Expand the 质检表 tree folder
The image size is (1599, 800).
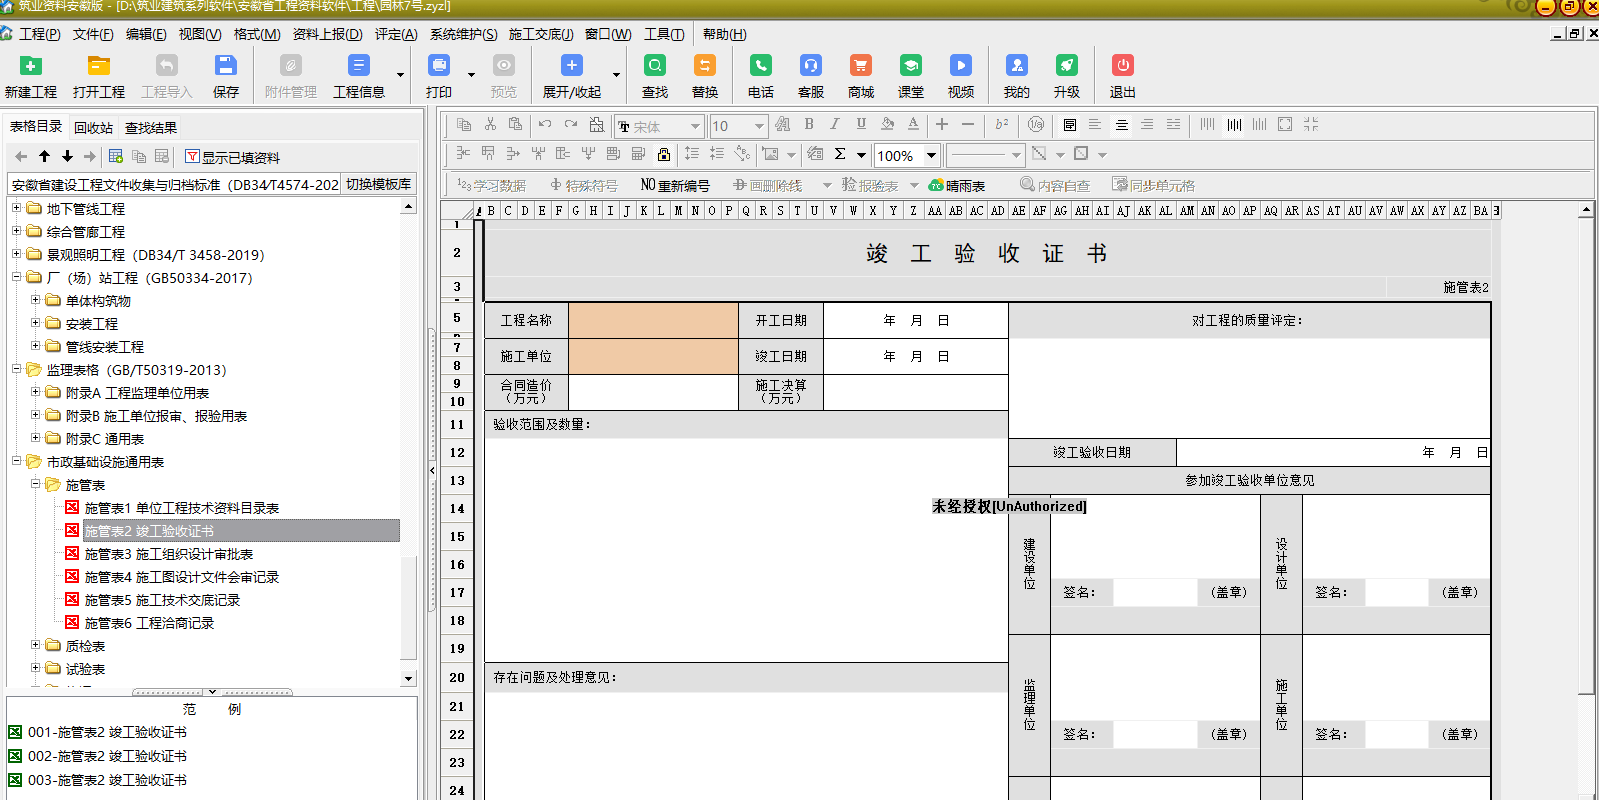click(36, 645)
